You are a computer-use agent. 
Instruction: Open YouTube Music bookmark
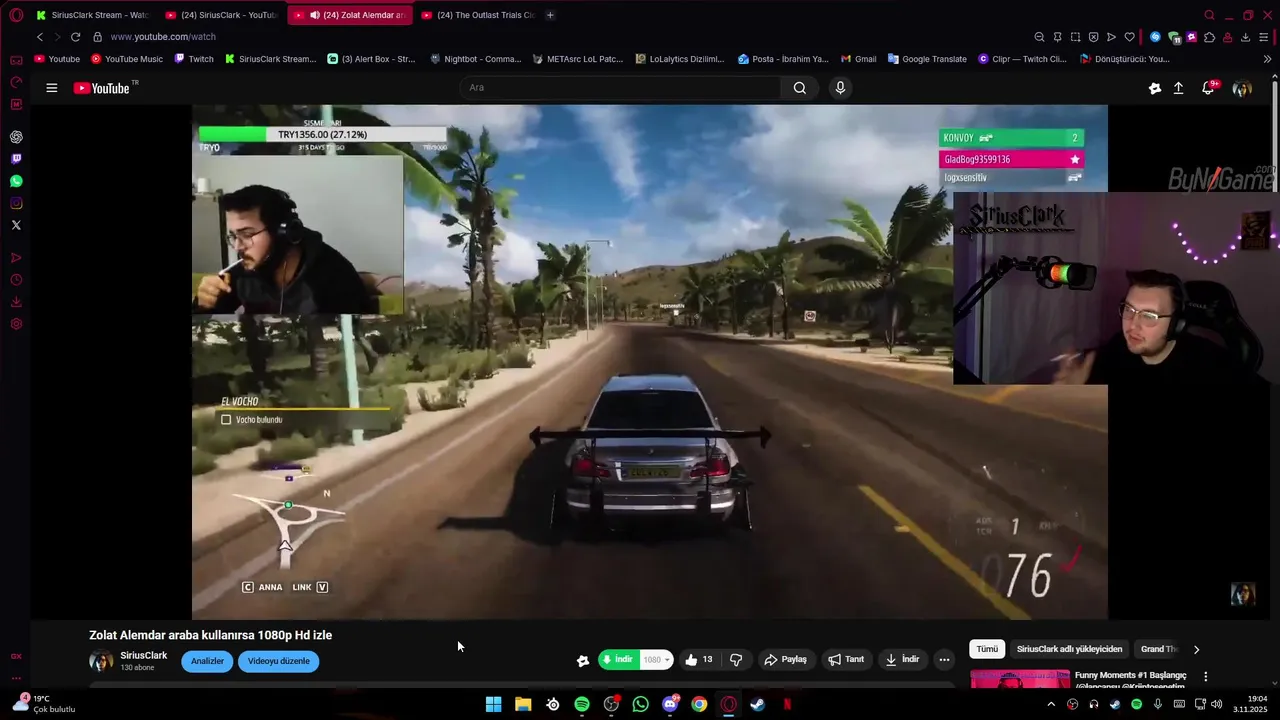[127, 59]
